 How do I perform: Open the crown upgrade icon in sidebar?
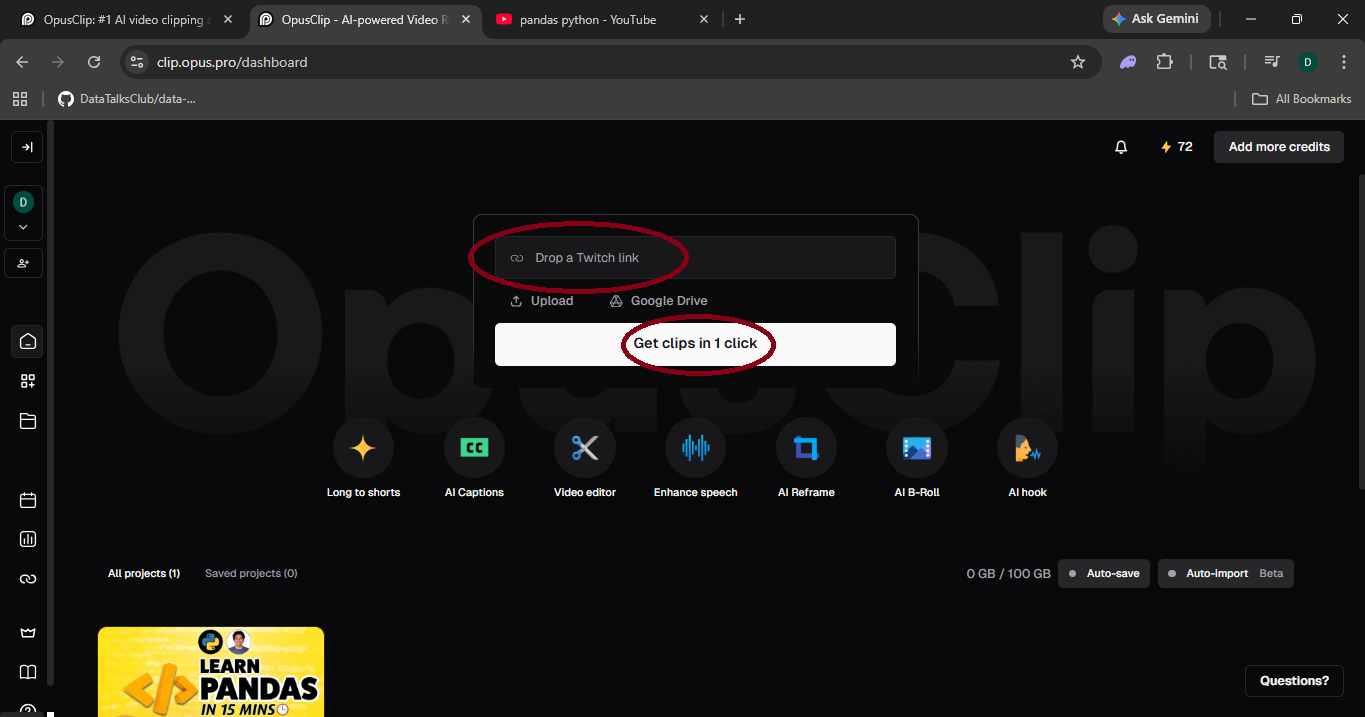[x=28, y=633]
